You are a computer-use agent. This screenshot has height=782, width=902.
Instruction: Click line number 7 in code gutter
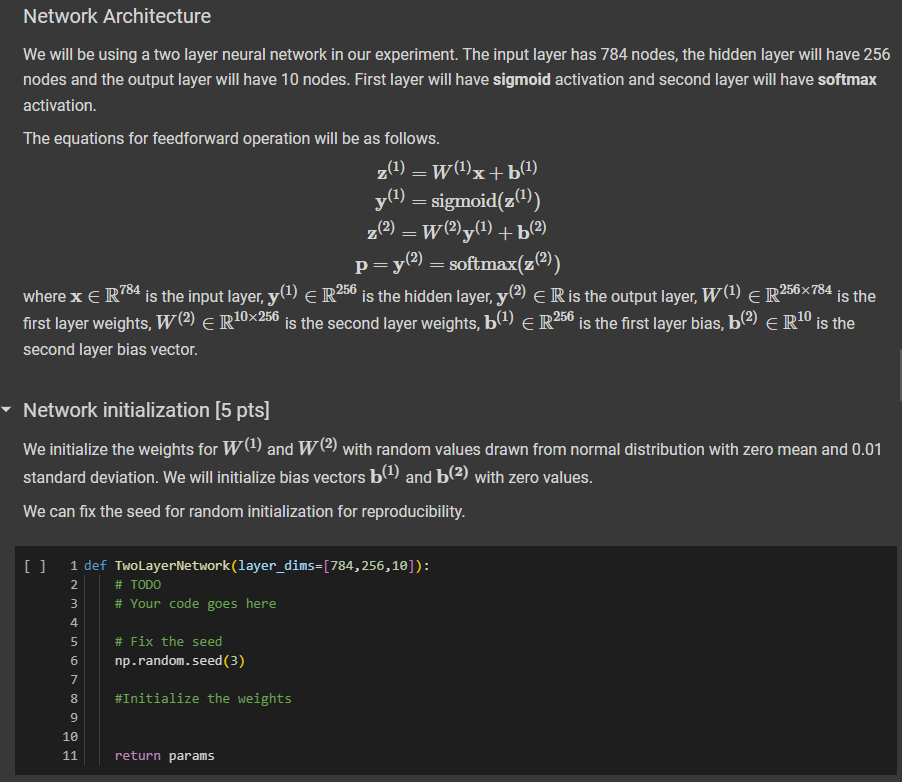coord(74,680)
